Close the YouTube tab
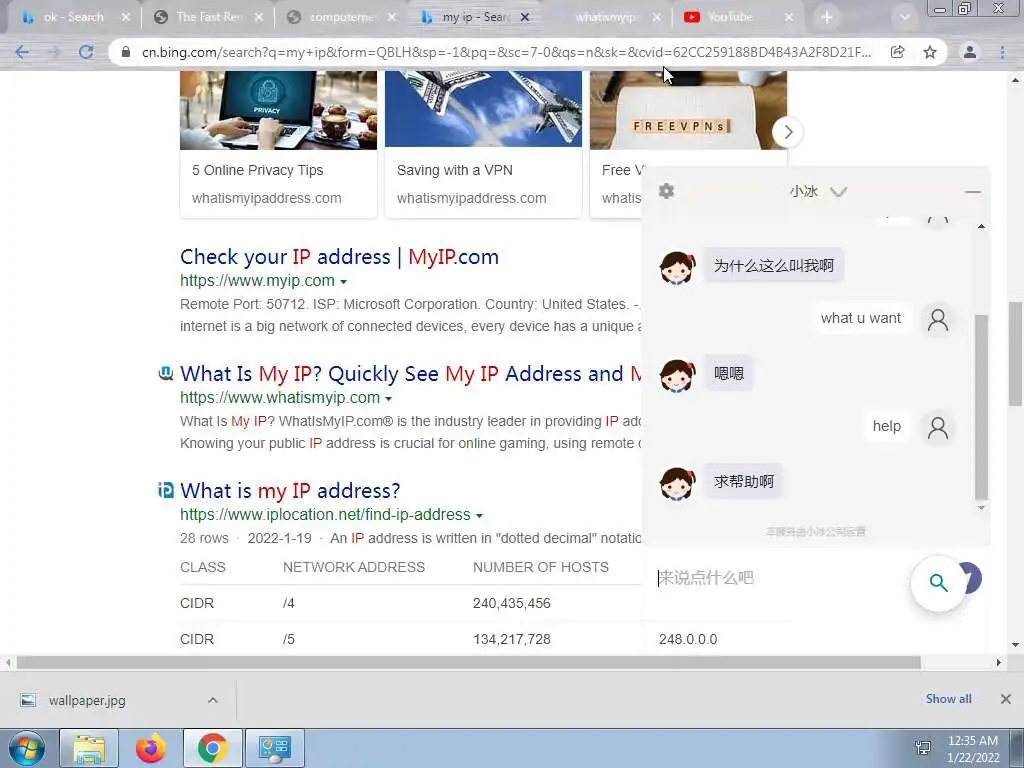Image resolution: width=1024 pixels, height=768 pixels. [789, 18]
